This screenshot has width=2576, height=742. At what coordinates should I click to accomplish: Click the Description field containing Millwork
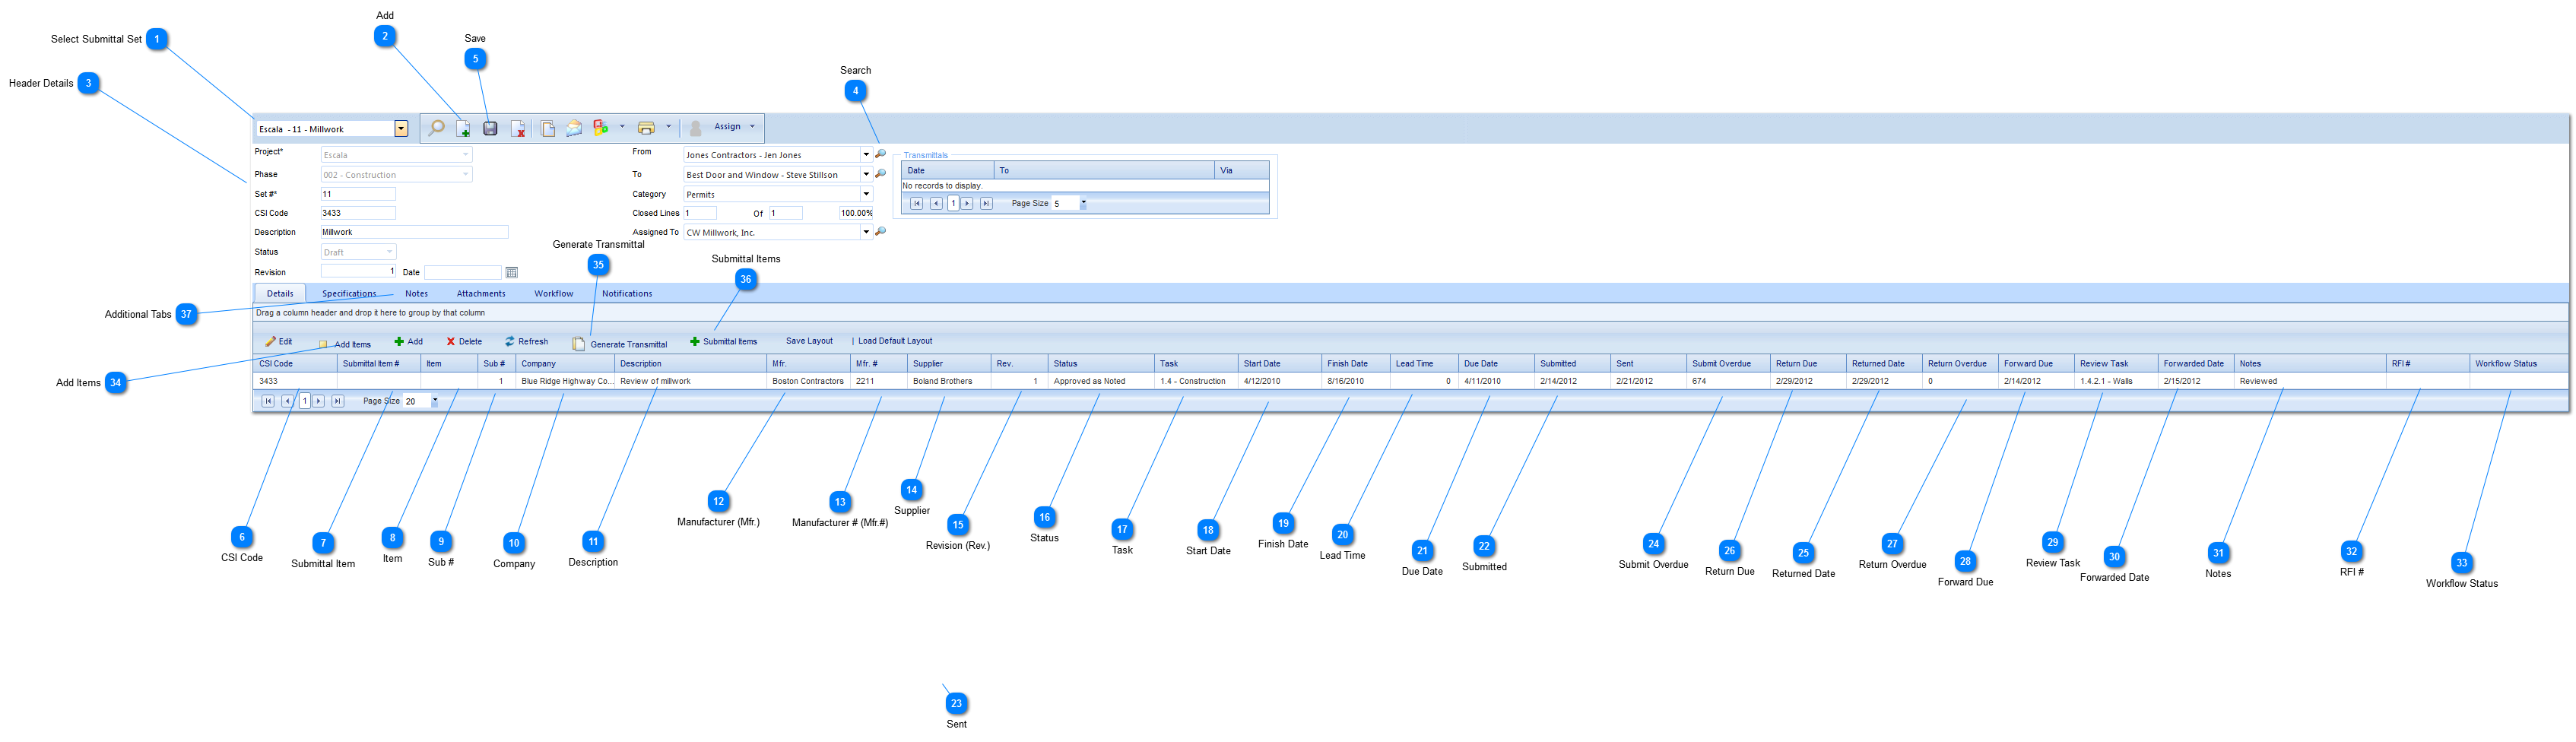414,232
